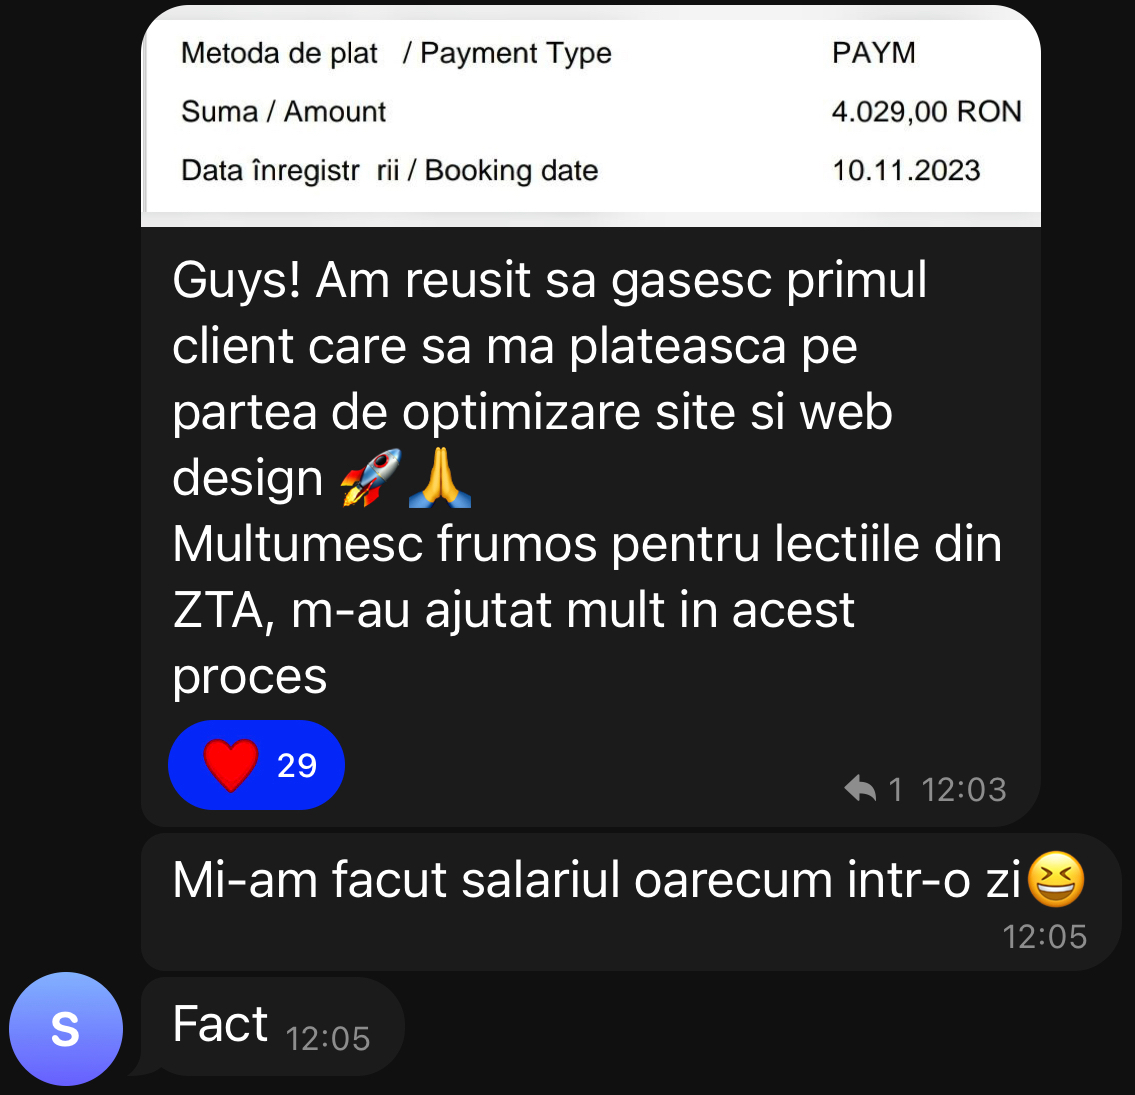Open user avatar with letter S
Viewport: 1135px width, 1095px height.
[66, 1028]
